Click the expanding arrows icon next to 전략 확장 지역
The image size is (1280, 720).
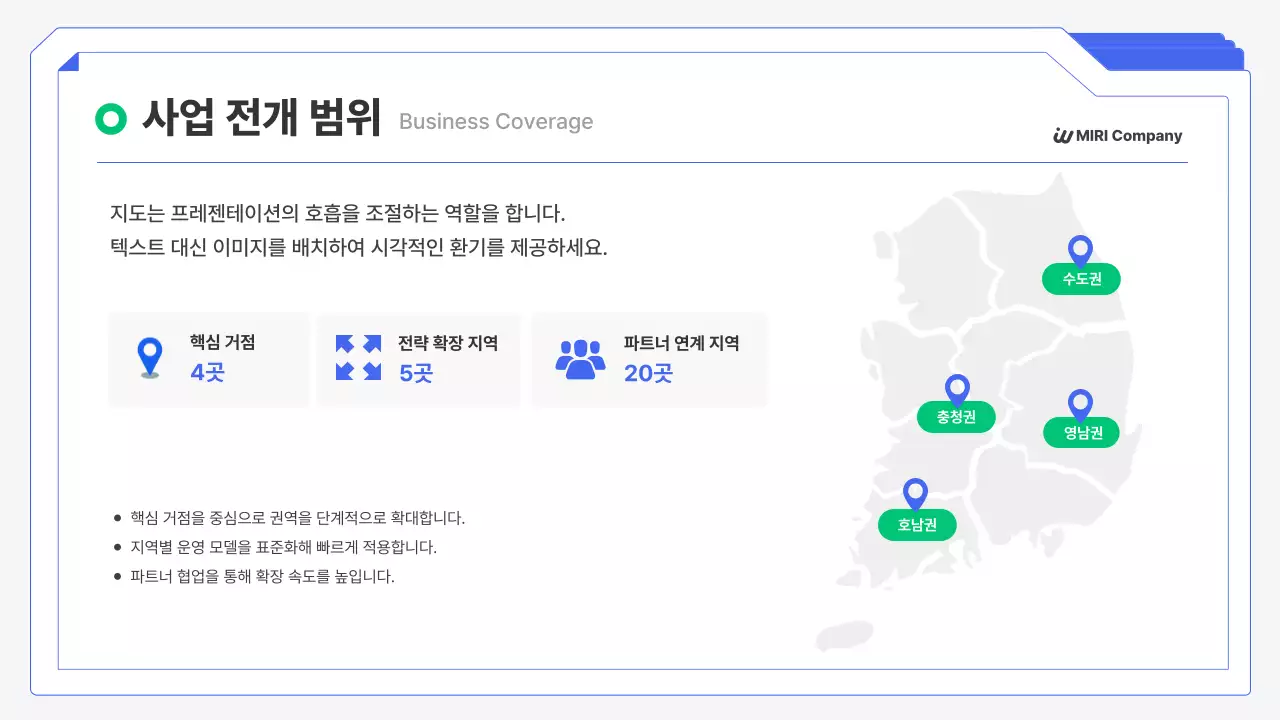[359, 357]
